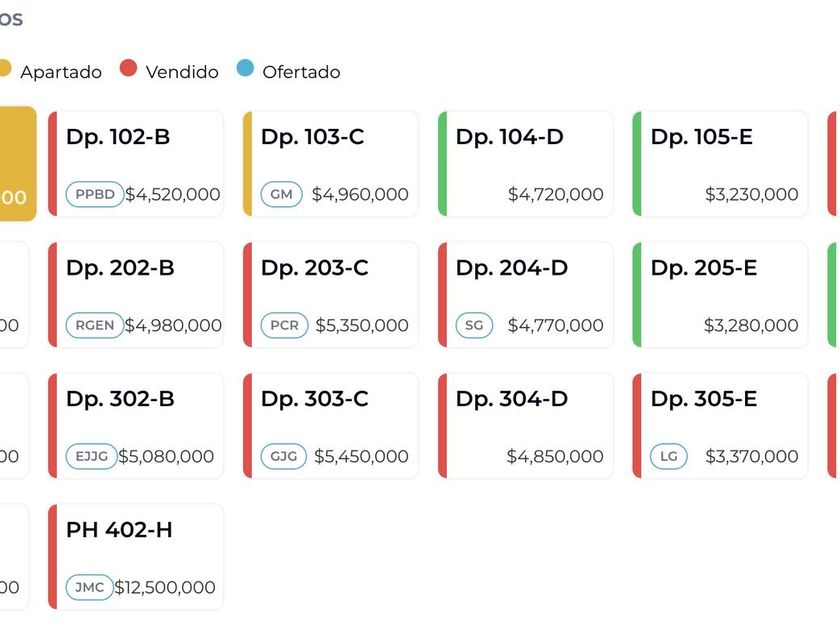The width and height of the screenshot is (840, 630).
Task: Click the PPBD badge on Dp. 102-B
Action: tap(95, 194)
